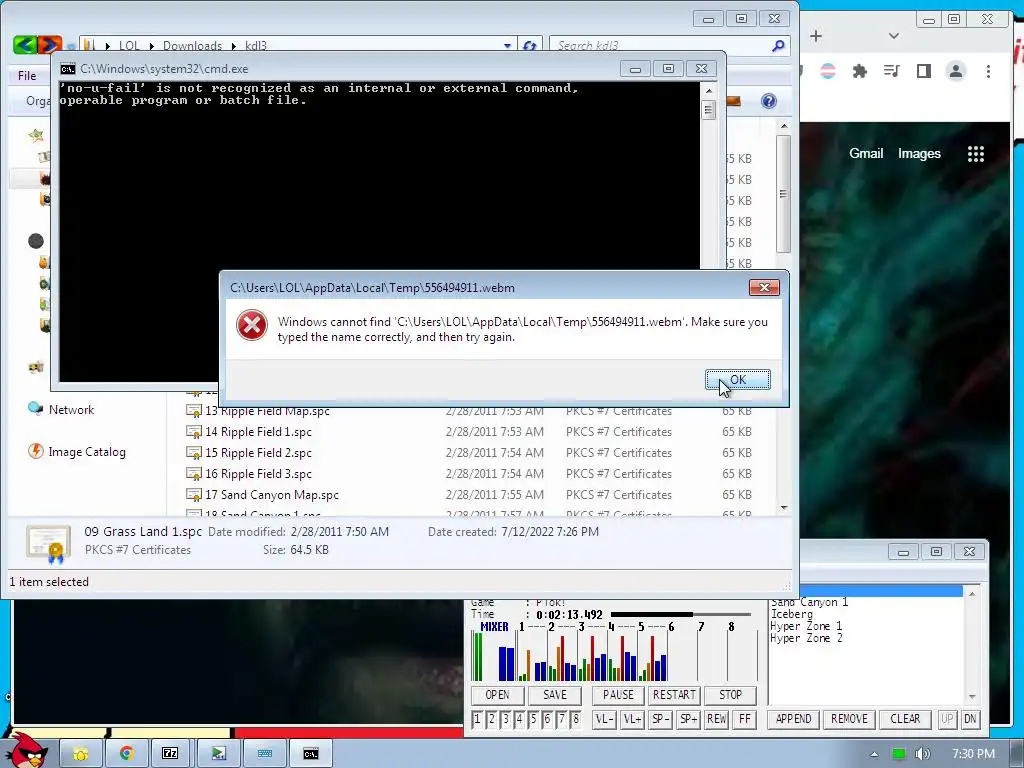Viewport: 1024px width, 768px height.
Task: Click the DN playlist button
Action: pyautogui.click(x=970, y=719)
